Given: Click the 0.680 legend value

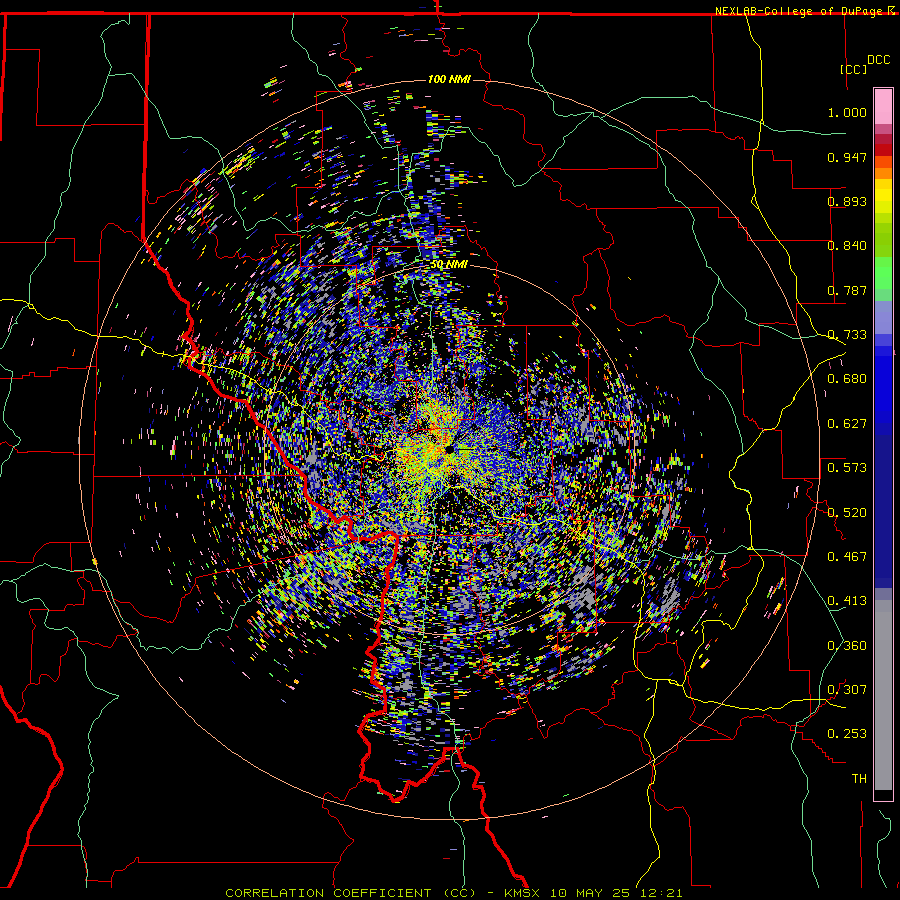Looking at the screenshot, I should (x=847, y=379).
